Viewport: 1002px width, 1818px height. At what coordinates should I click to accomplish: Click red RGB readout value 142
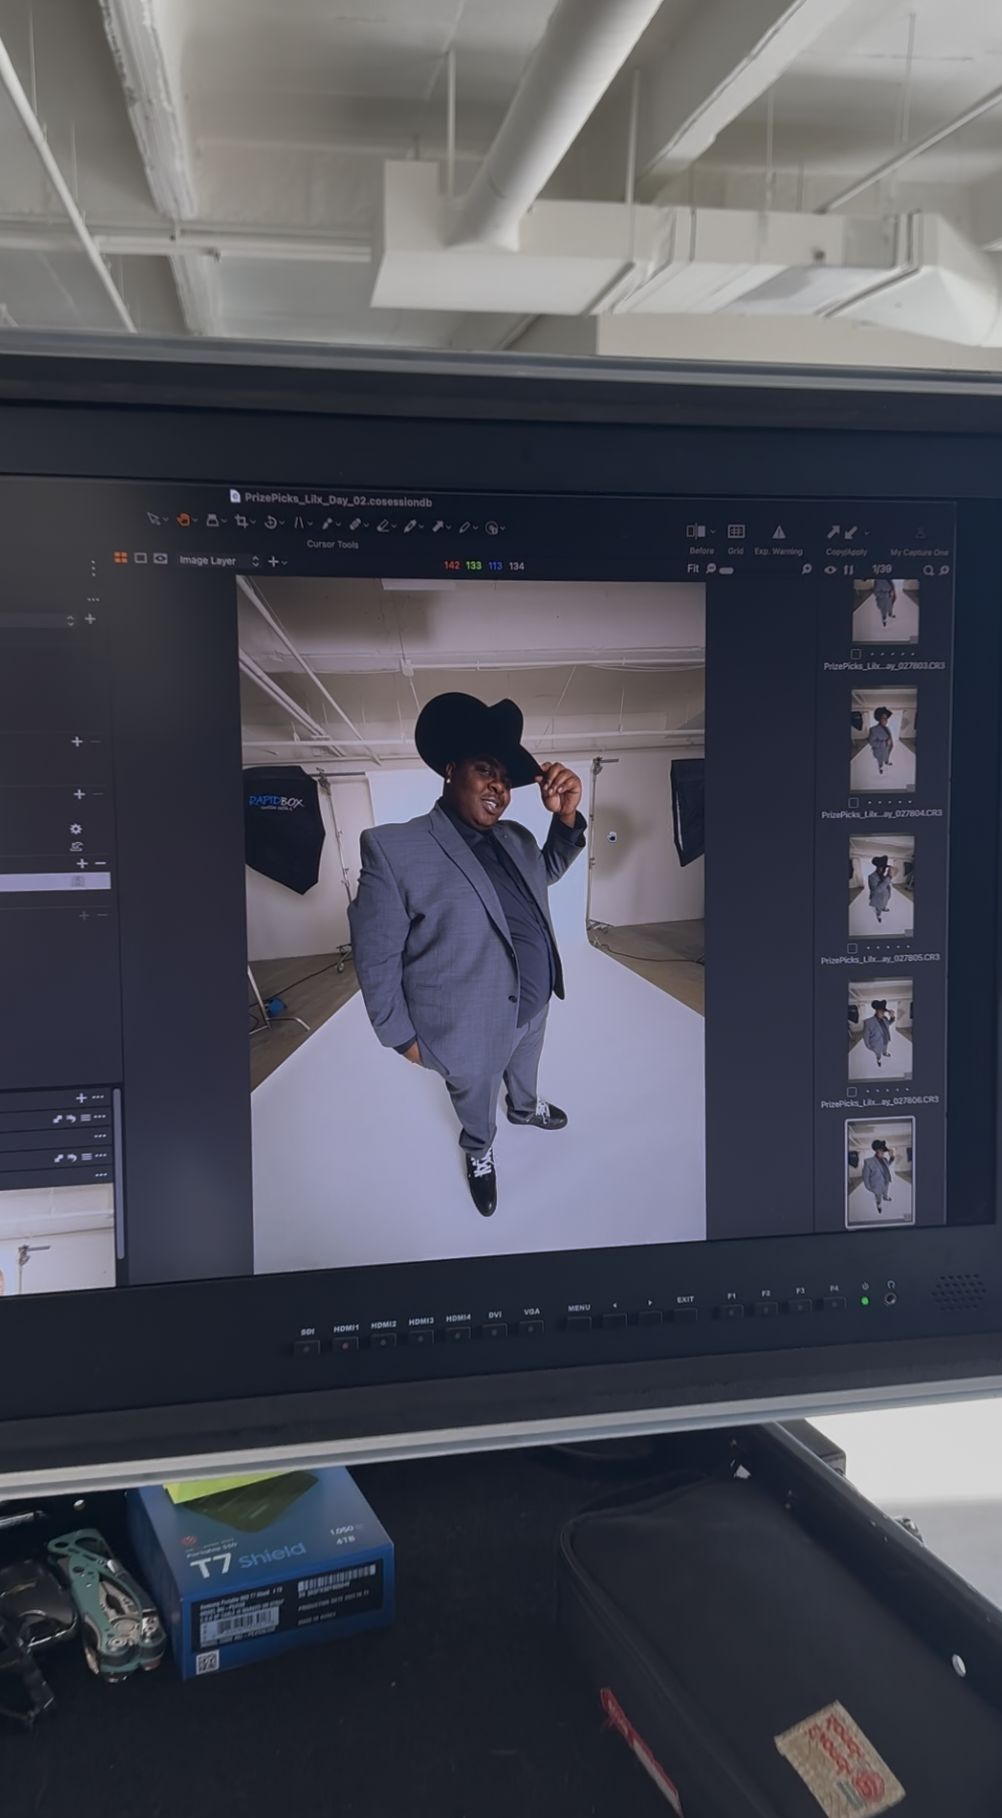452,566
